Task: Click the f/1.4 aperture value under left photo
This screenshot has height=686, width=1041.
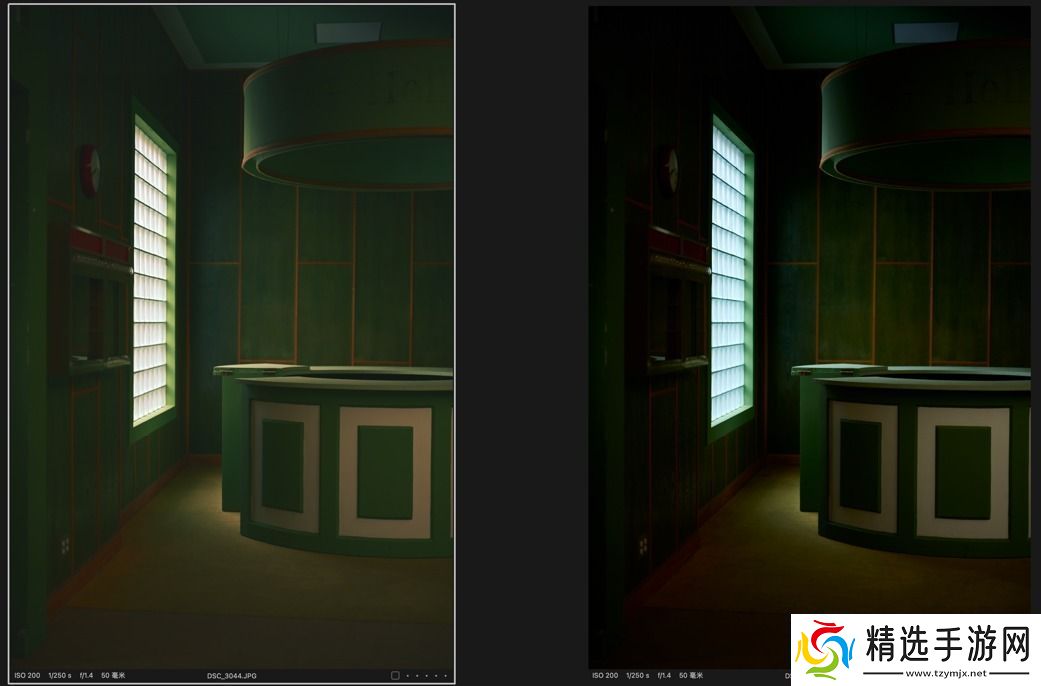Action: pyautogui.click(x=88, y=676)
